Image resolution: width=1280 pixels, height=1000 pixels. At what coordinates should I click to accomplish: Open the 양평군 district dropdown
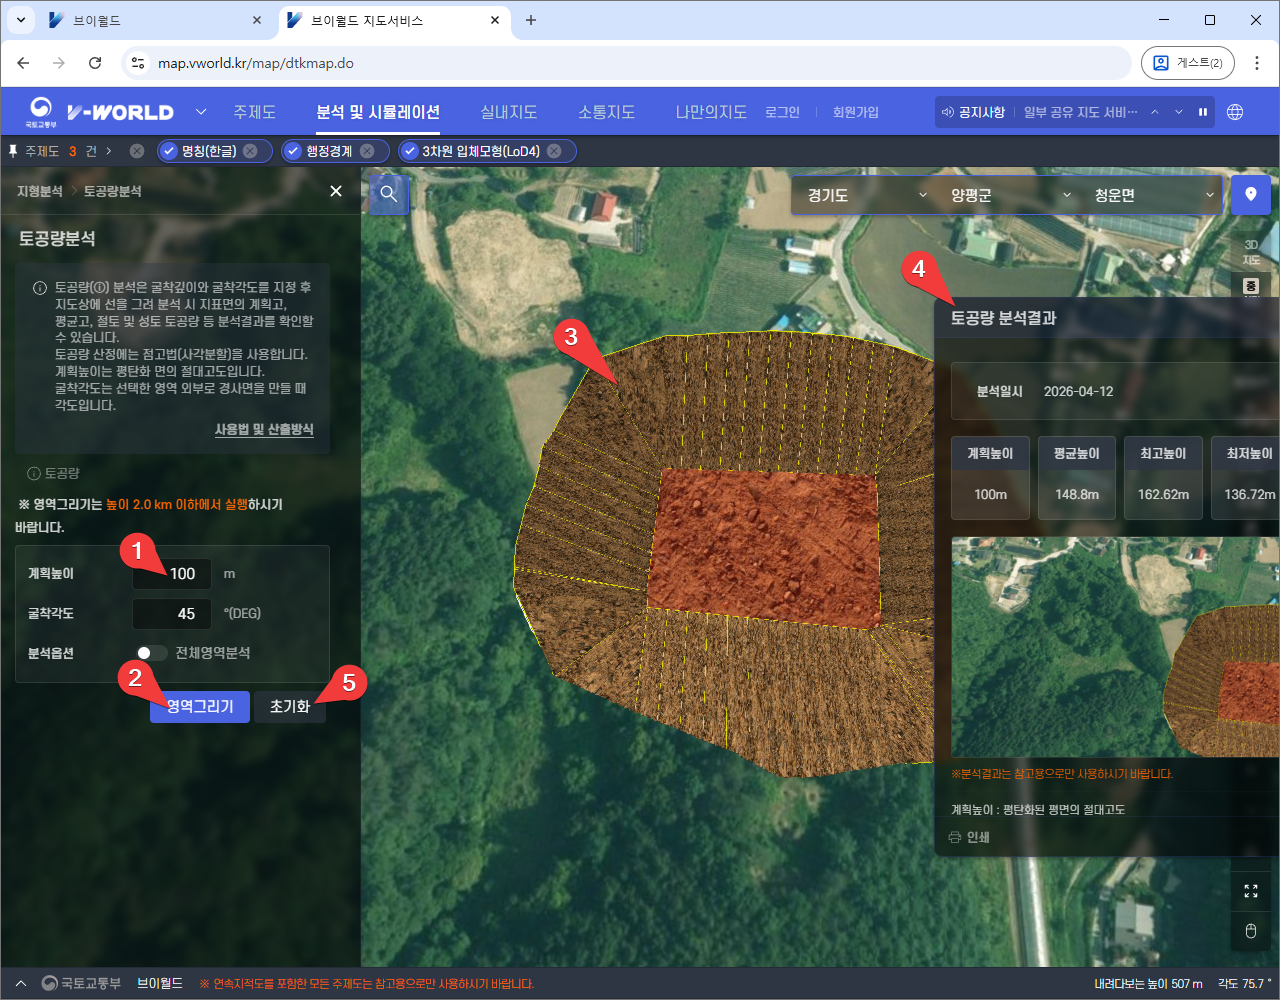pyautogui.click(x=1010, y=195)
